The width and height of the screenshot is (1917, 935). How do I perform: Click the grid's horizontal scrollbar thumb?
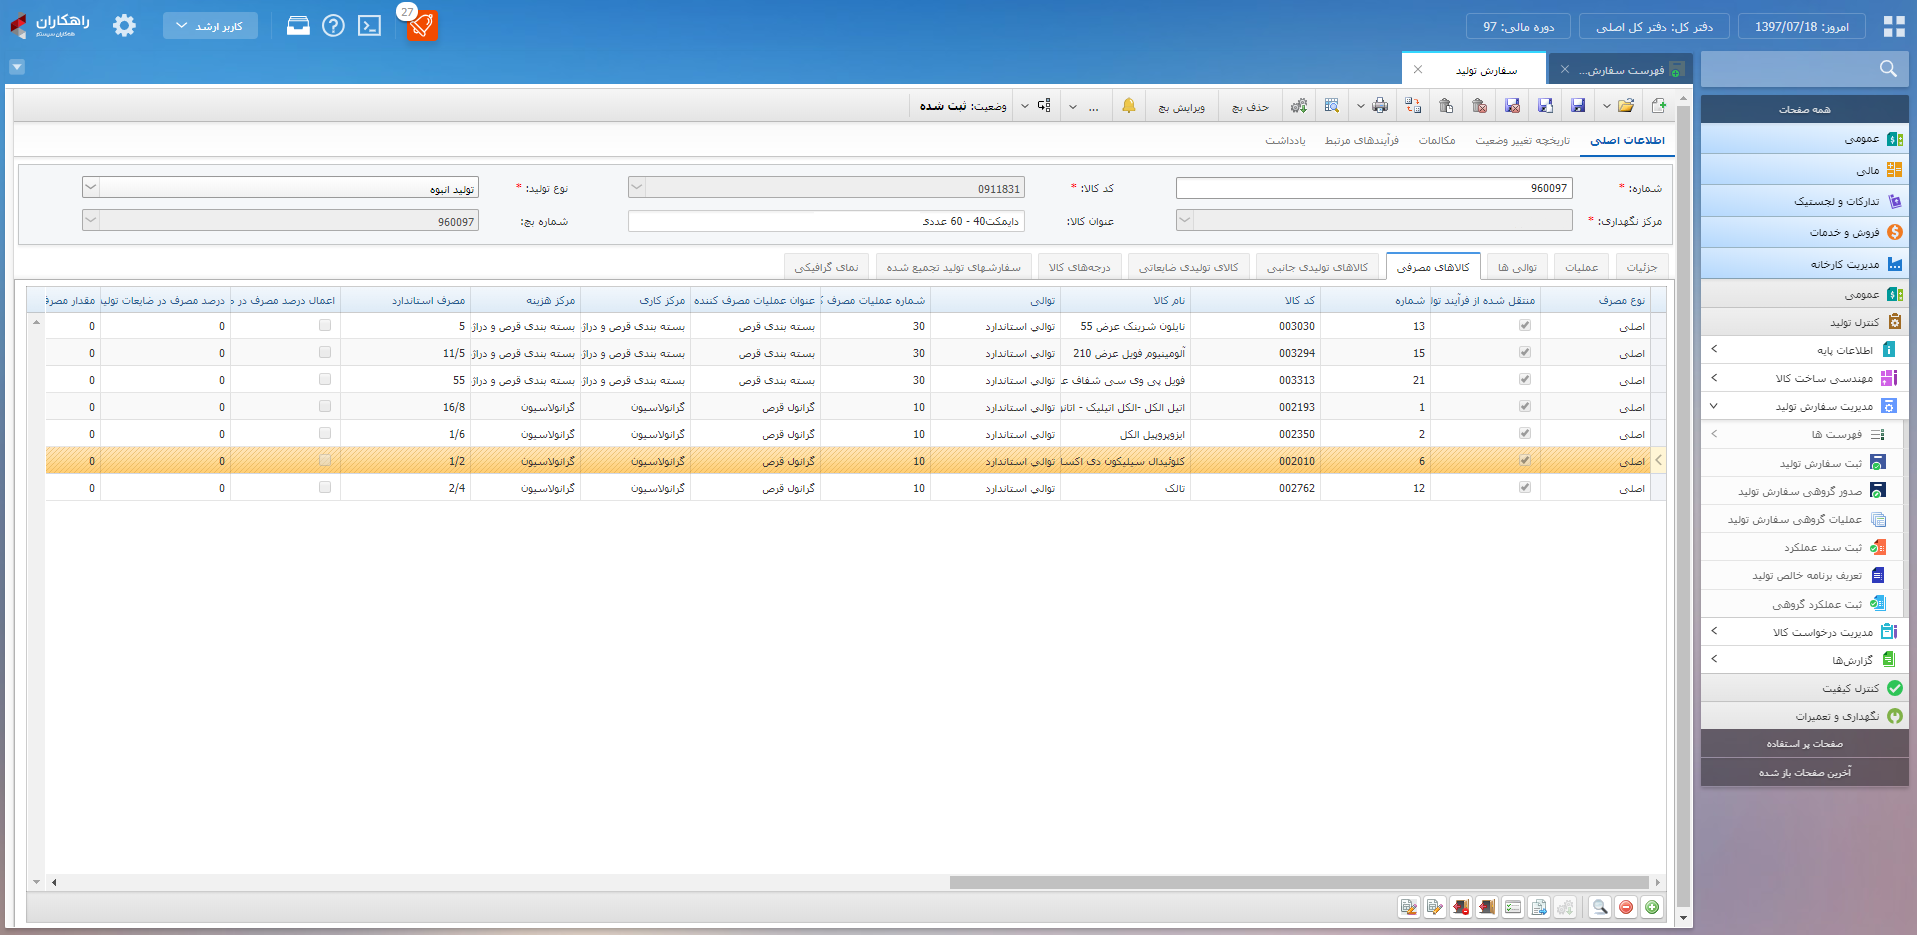(x=1298, y=882)
